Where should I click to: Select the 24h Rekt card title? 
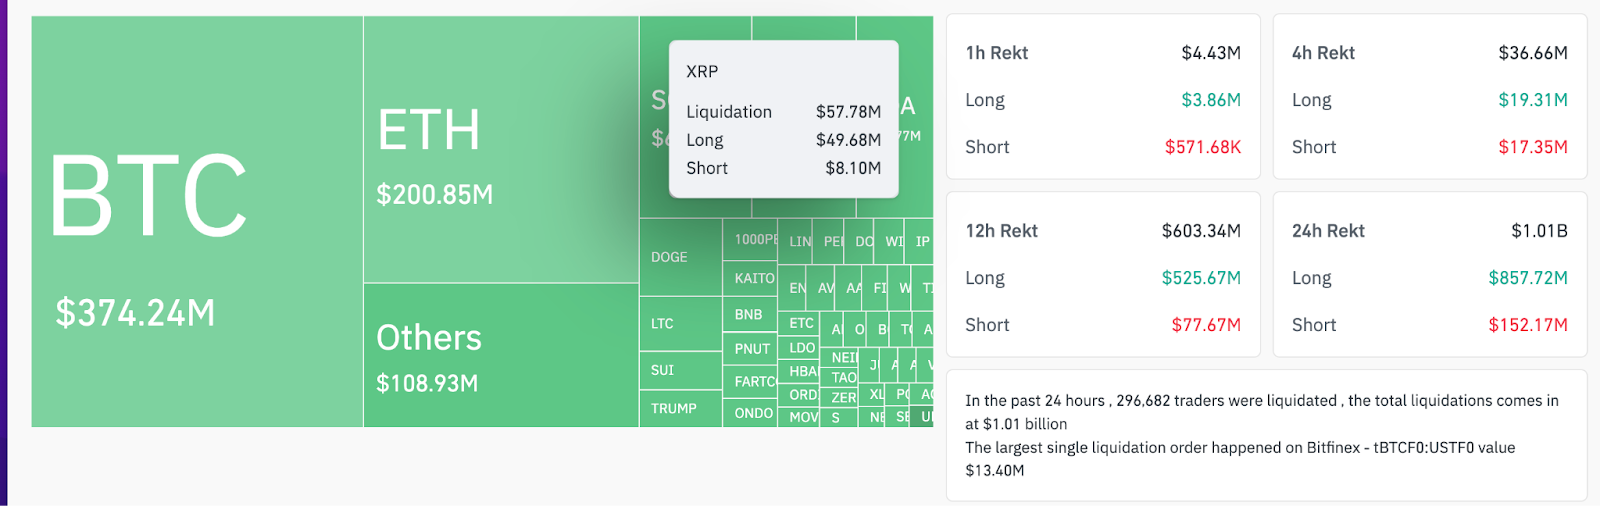pos(1328,231)
